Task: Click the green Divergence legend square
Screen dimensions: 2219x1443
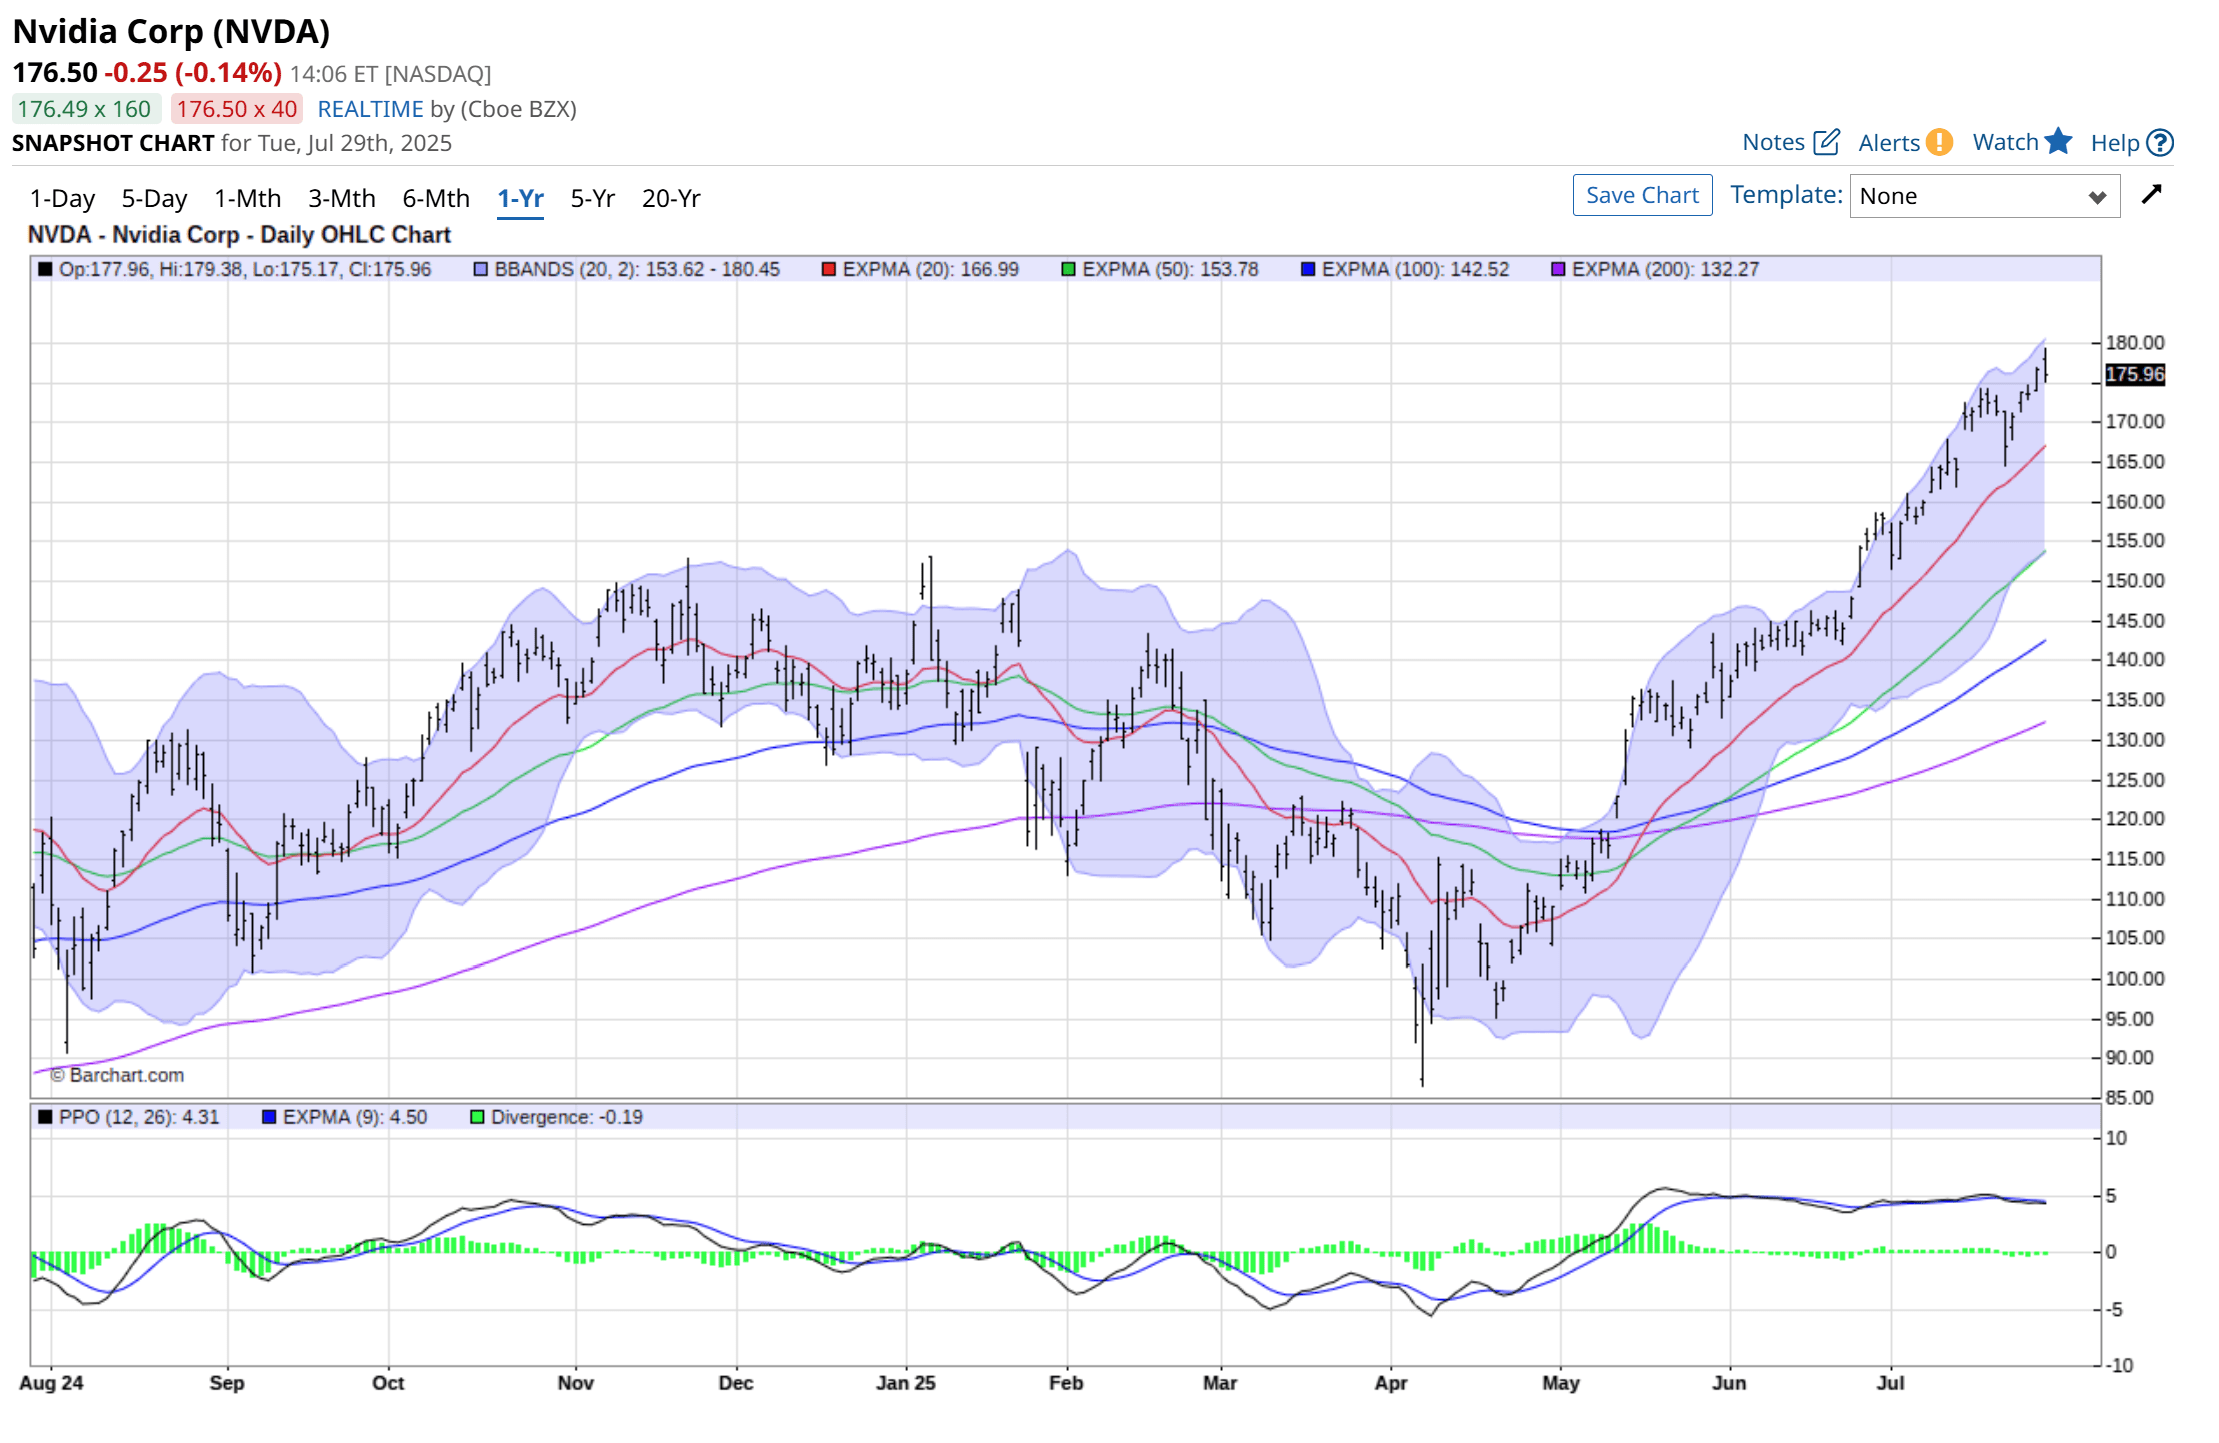Action: tap(477, 1117)
